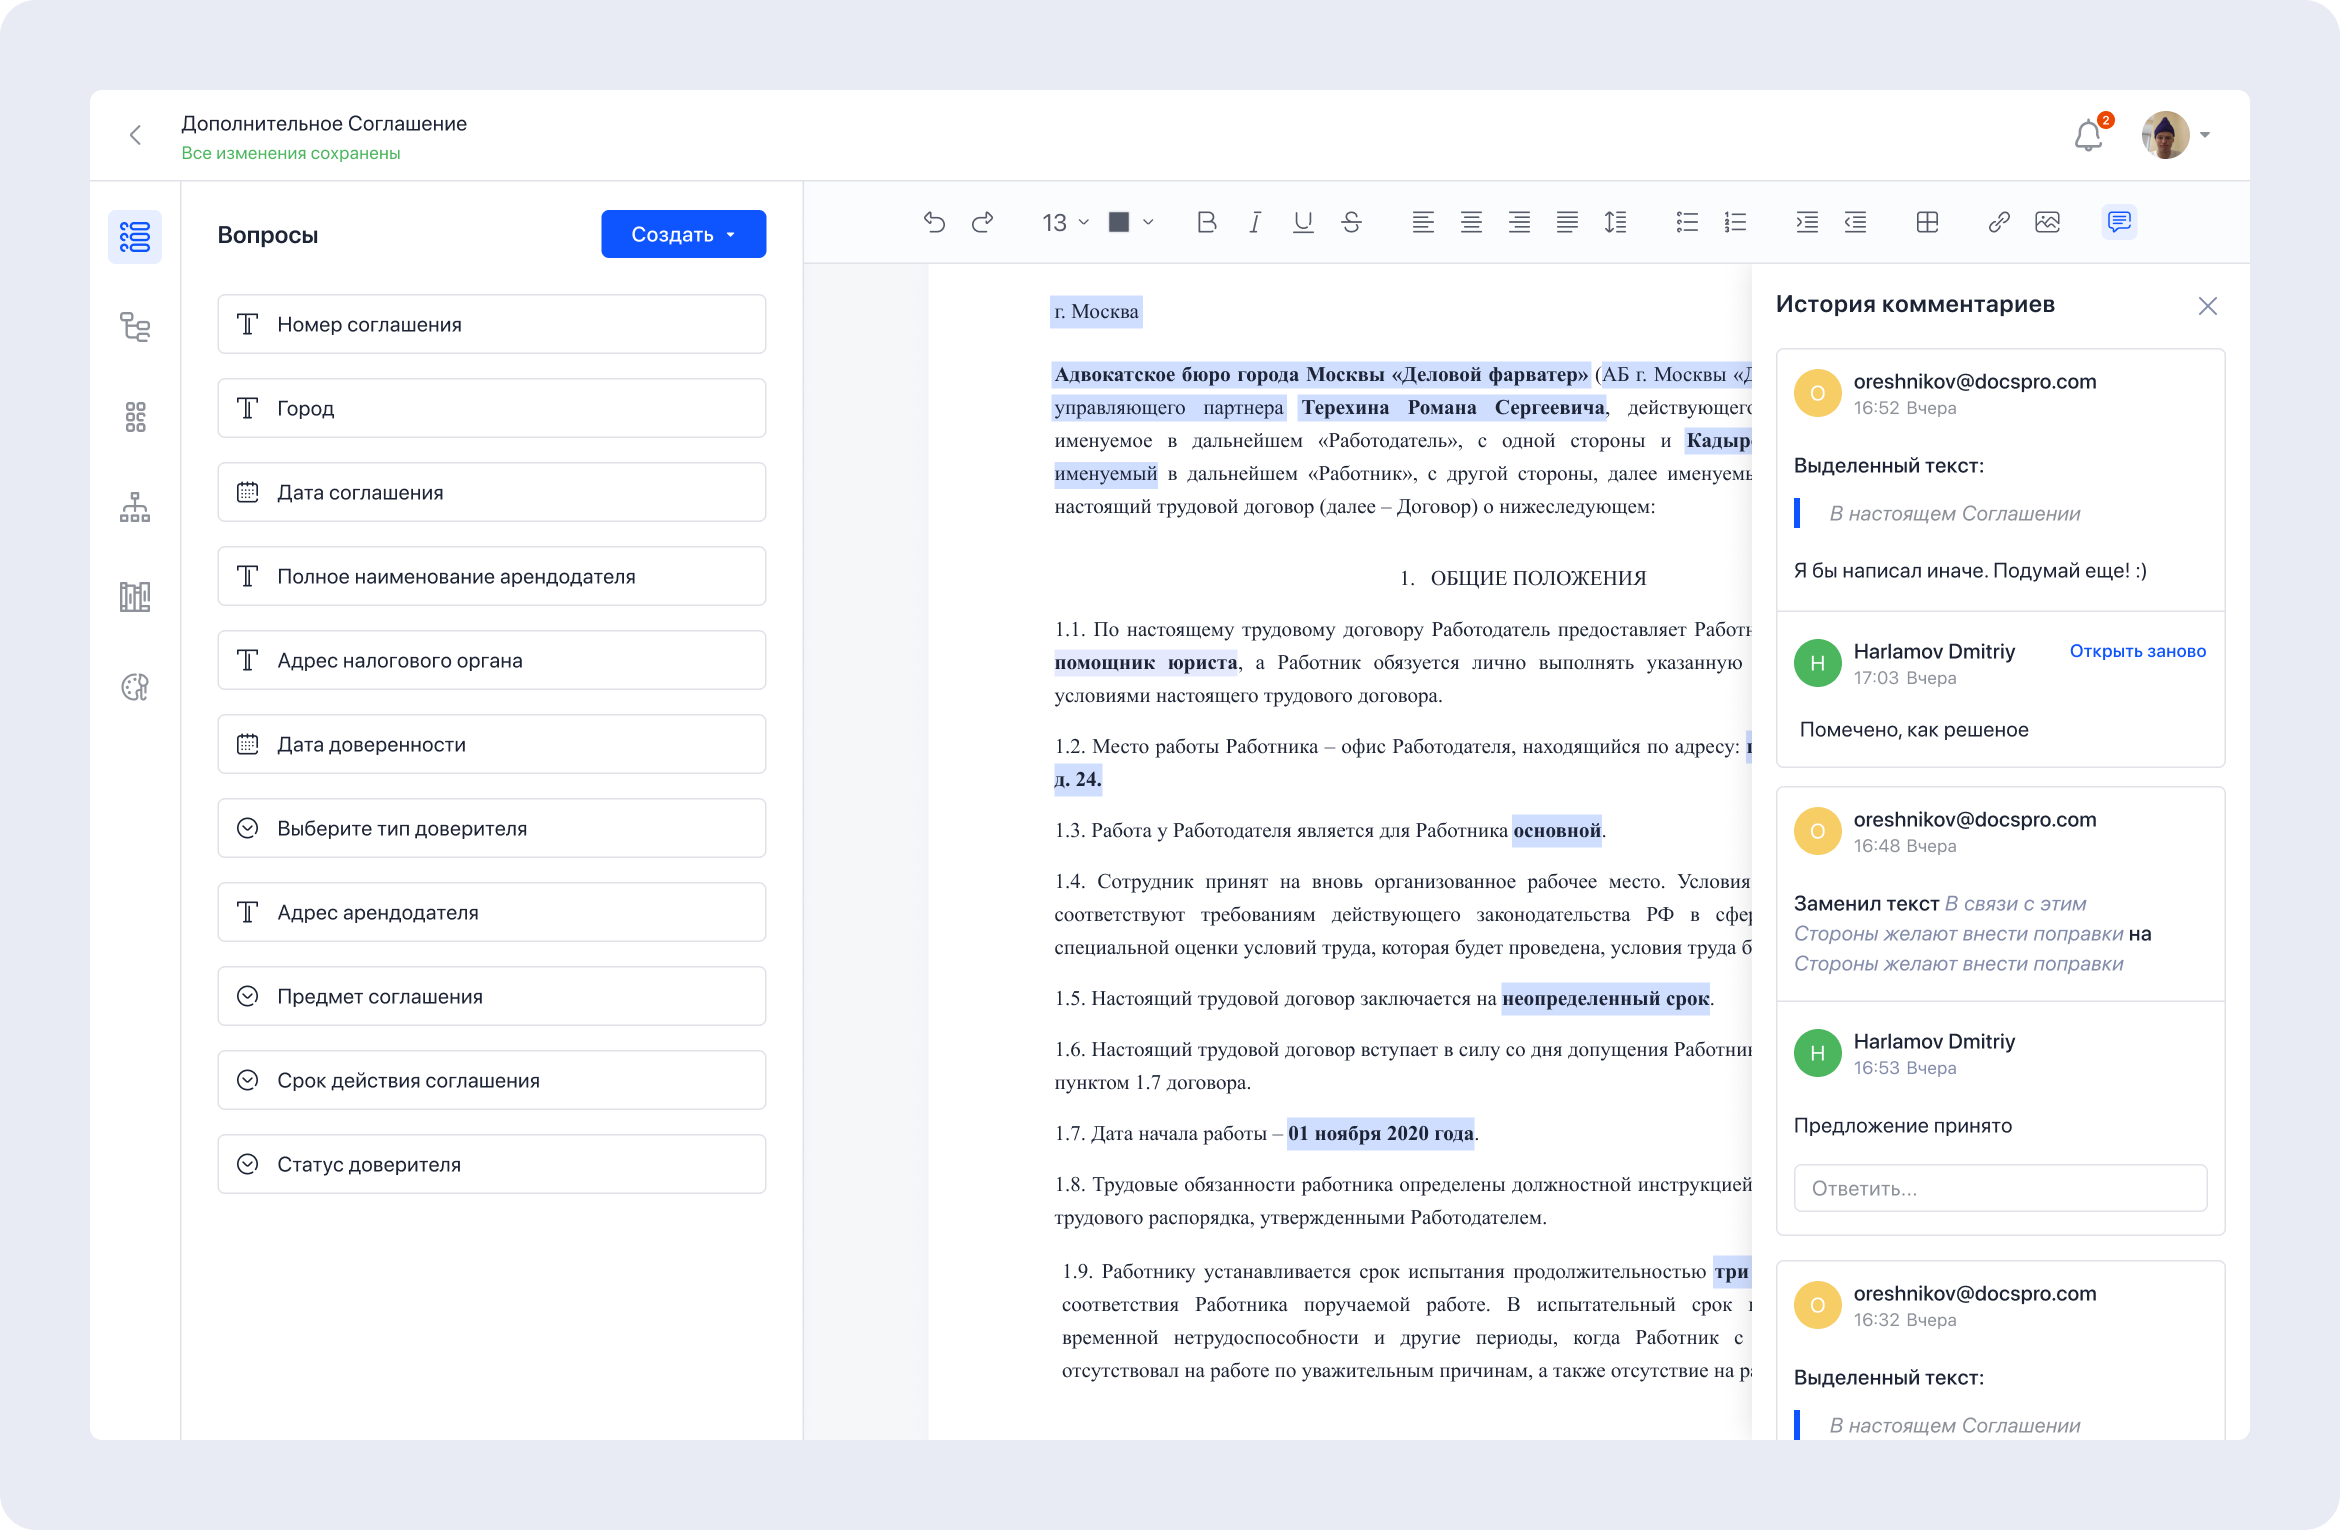Click the undo arrow in the toolbar

[934, 222]
